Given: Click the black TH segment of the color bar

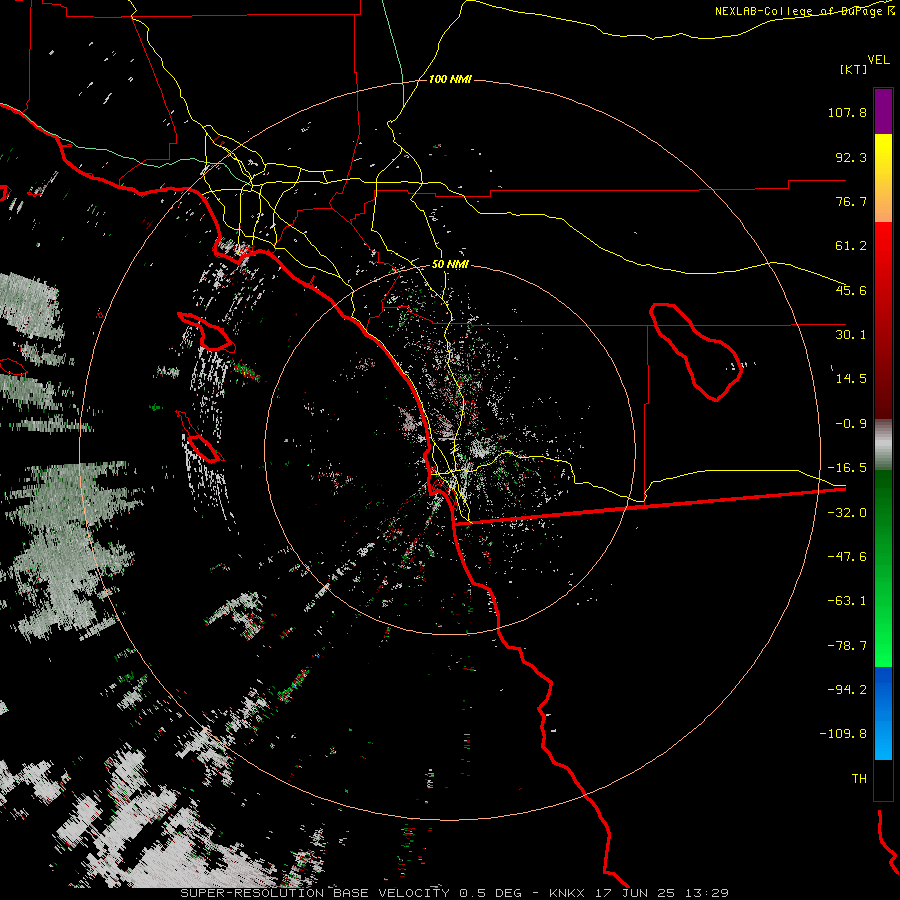Looking at the screenshot, I should [x=883, y=779].
